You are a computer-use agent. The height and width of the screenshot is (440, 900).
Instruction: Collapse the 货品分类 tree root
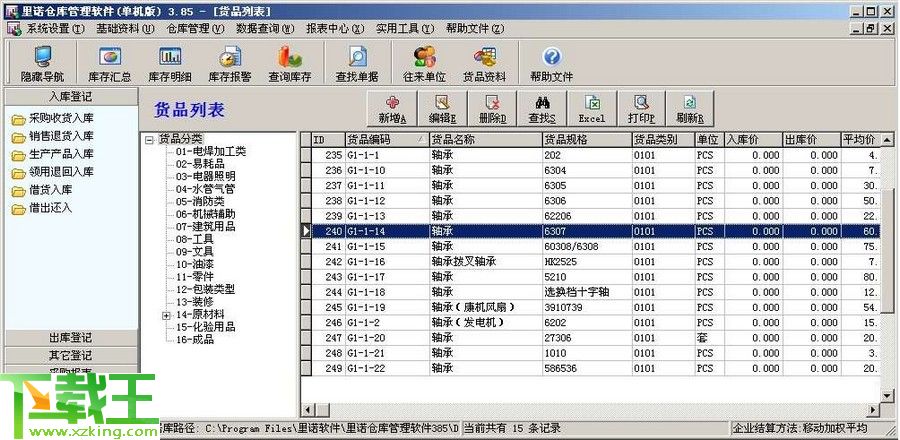pyautogui.click(x=149, y=139)
